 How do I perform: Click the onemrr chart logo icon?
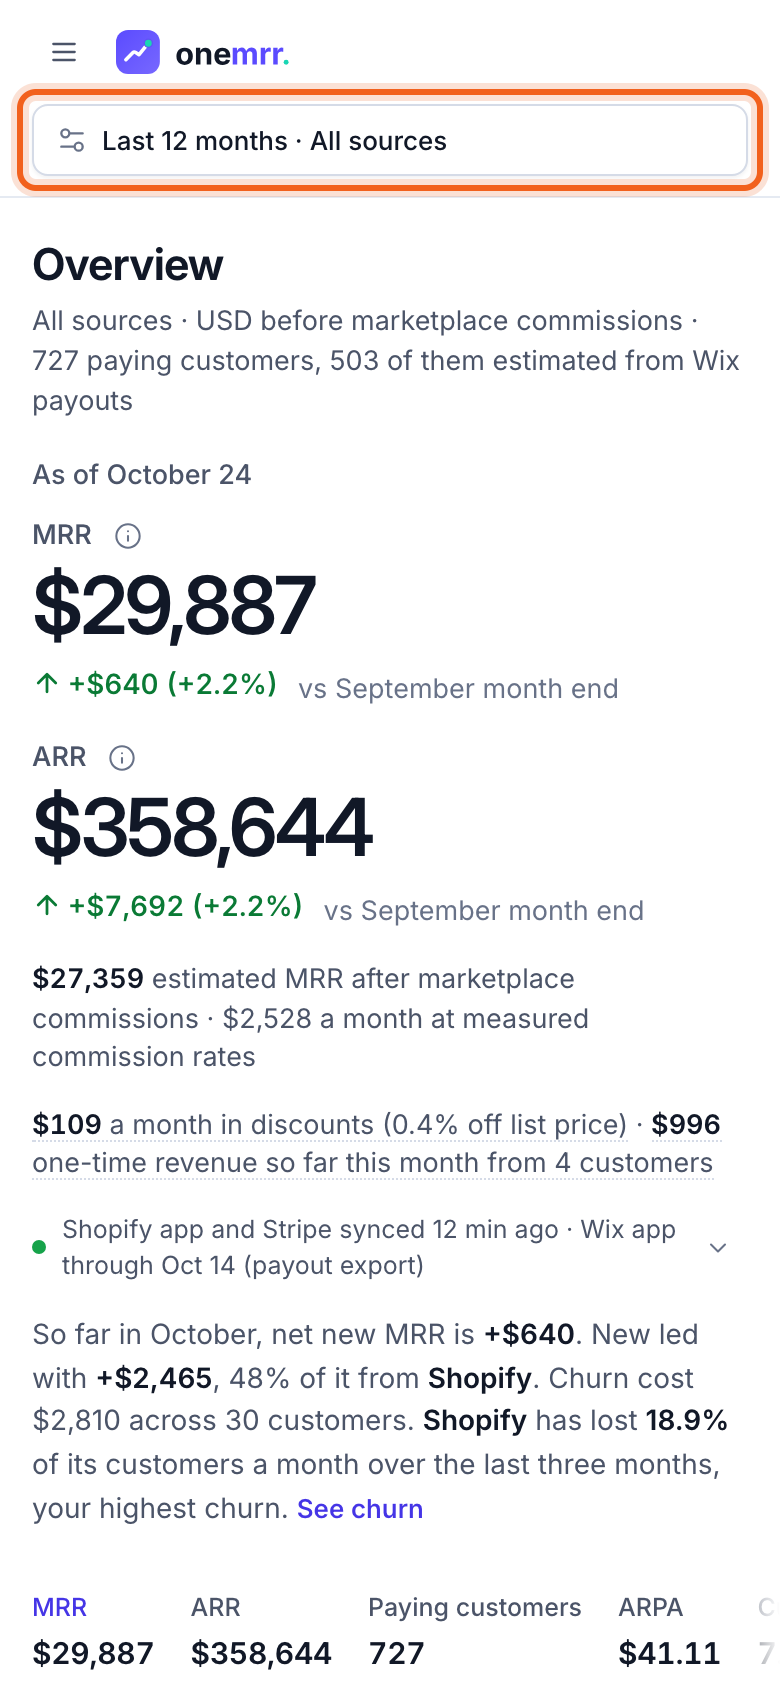(x=138, y=52)
